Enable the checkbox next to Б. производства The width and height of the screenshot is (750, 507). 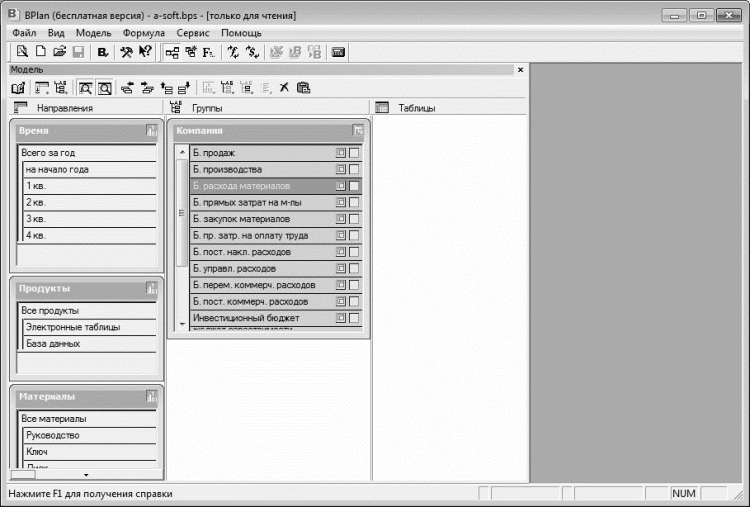coord(354,170)
